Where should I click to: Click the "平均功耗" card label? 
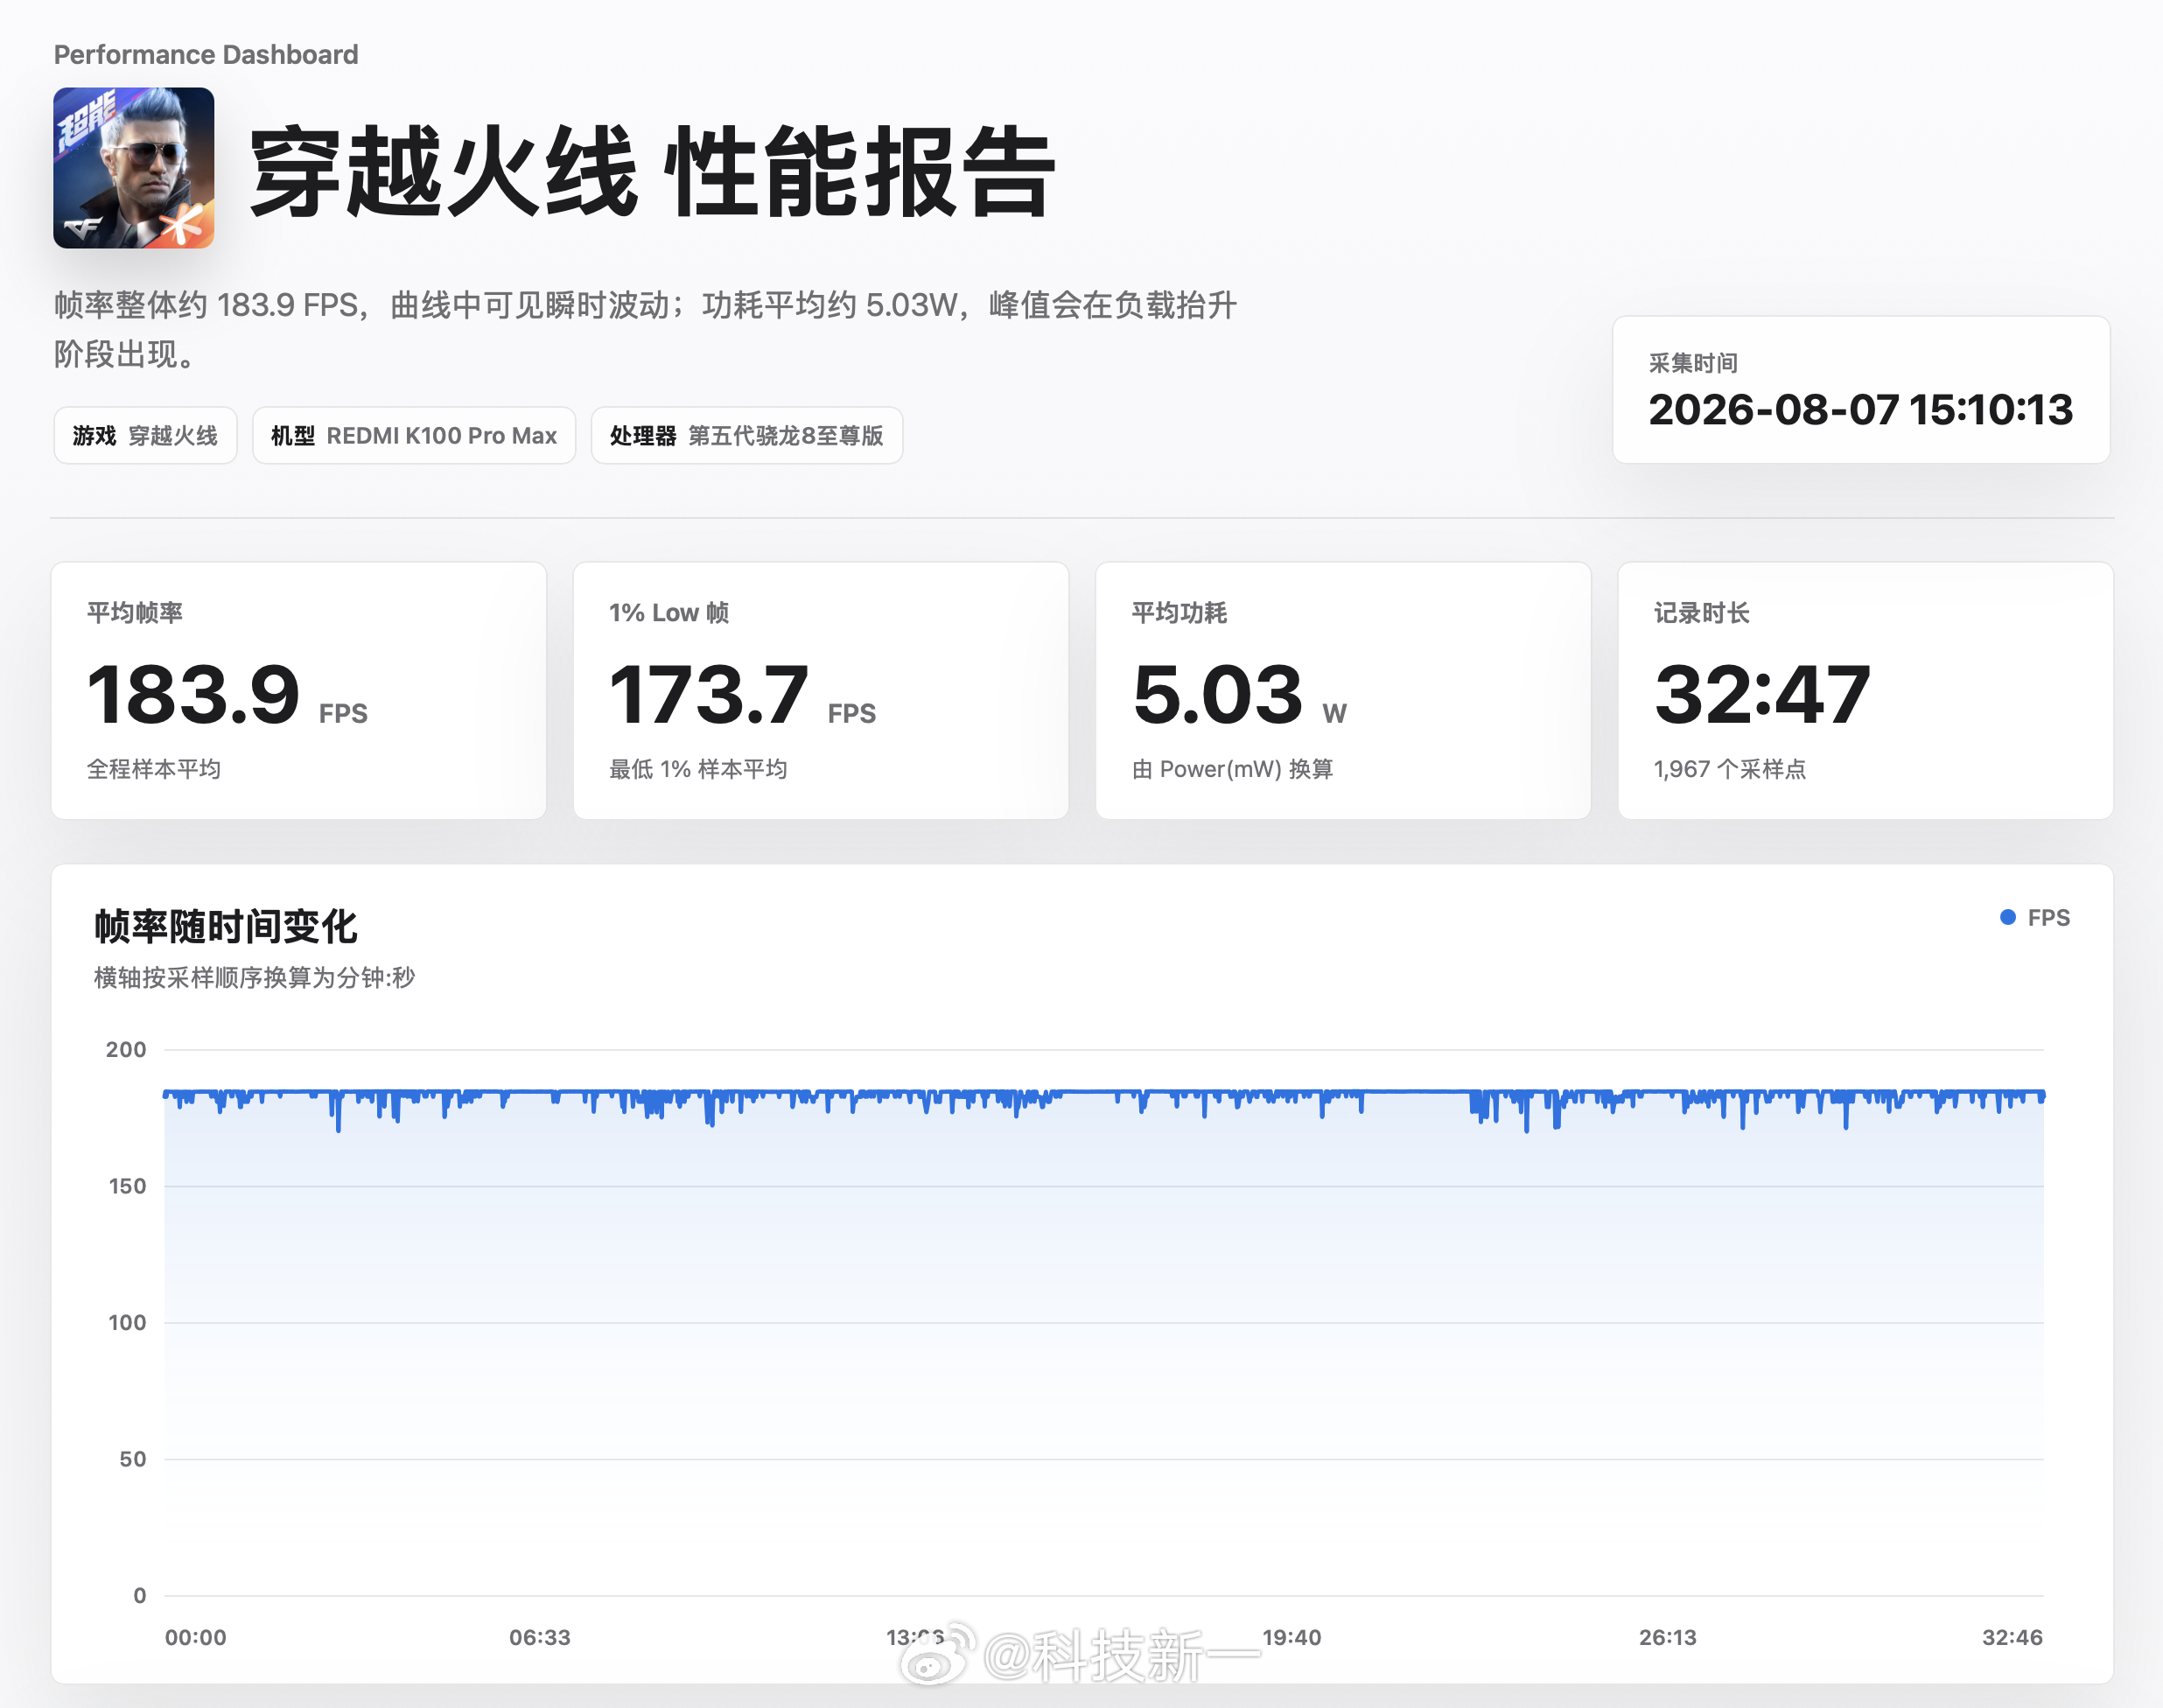point(1179,612)
